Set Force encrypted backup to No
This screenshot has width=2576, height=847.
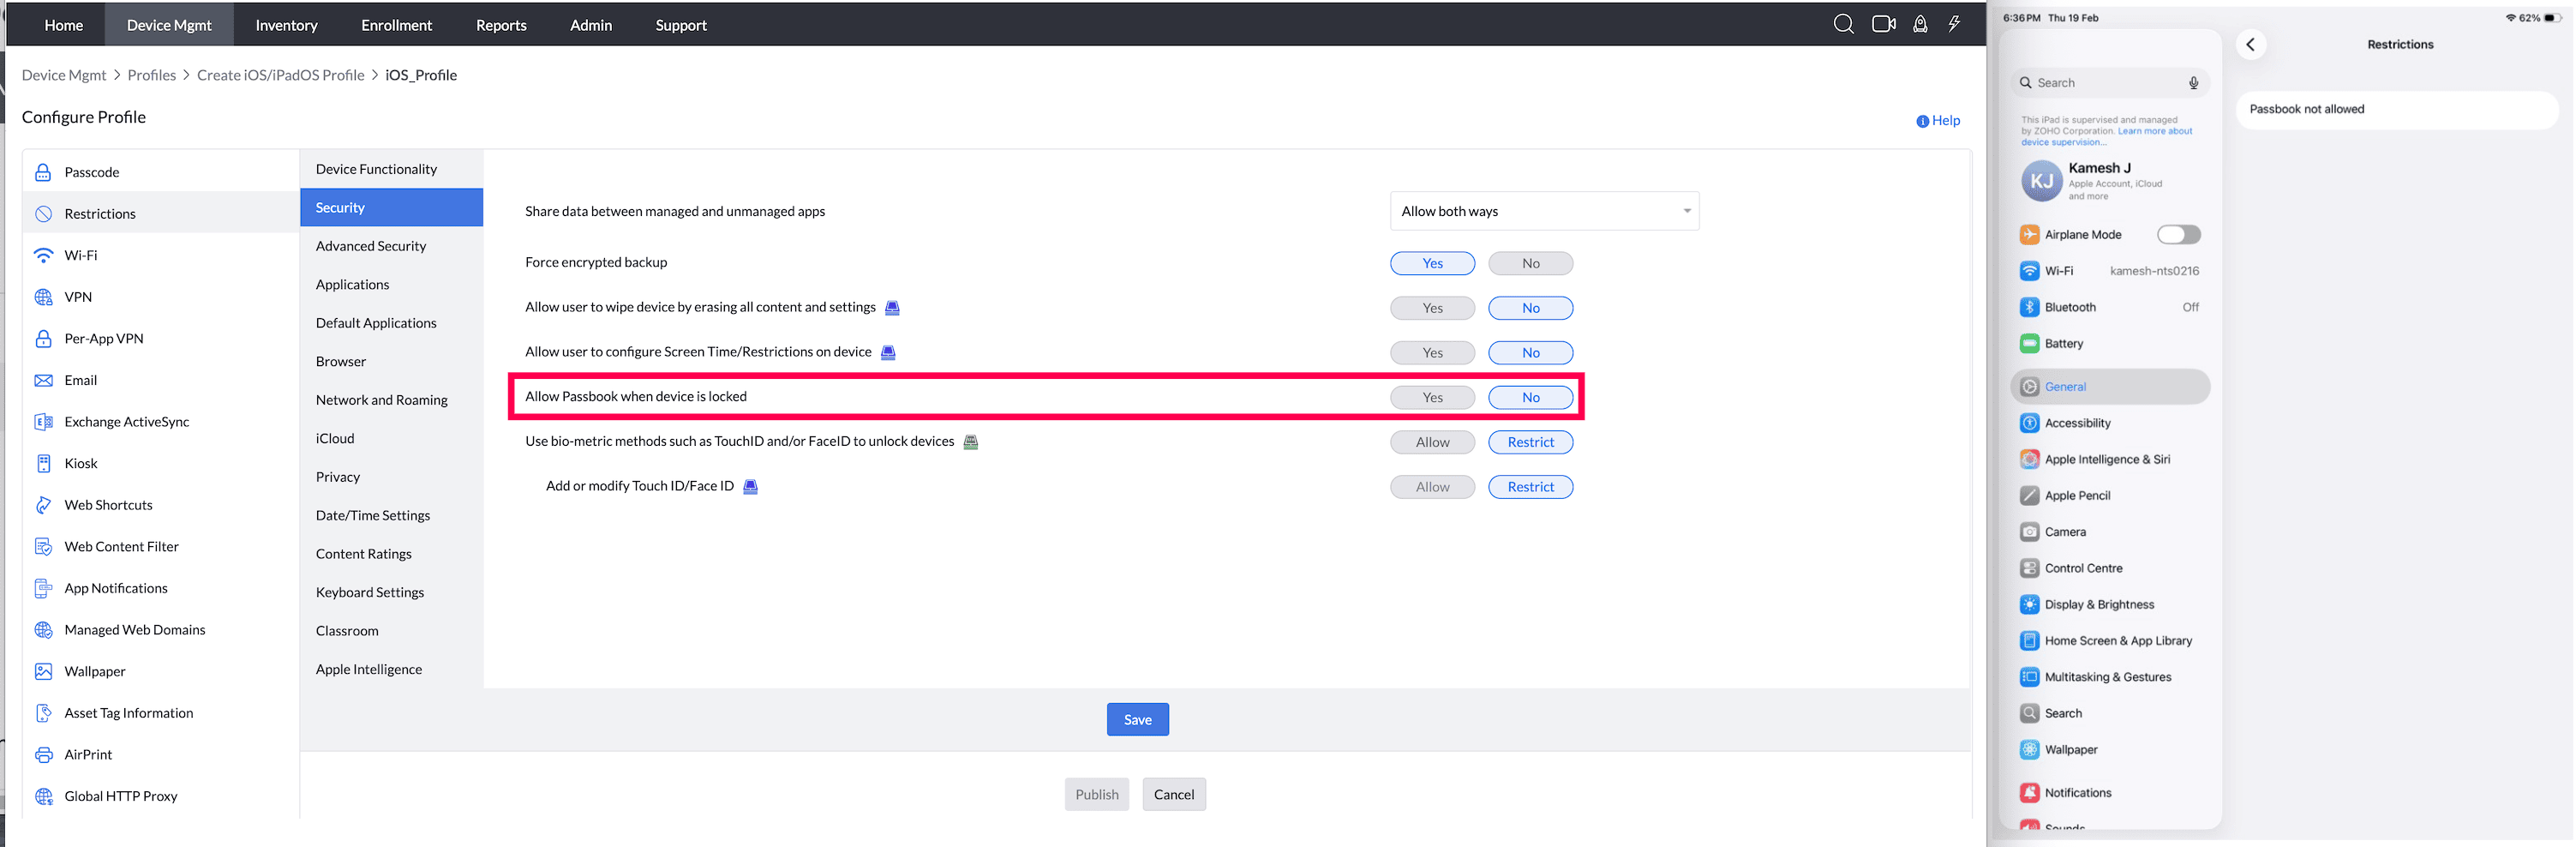[1530, 263]
